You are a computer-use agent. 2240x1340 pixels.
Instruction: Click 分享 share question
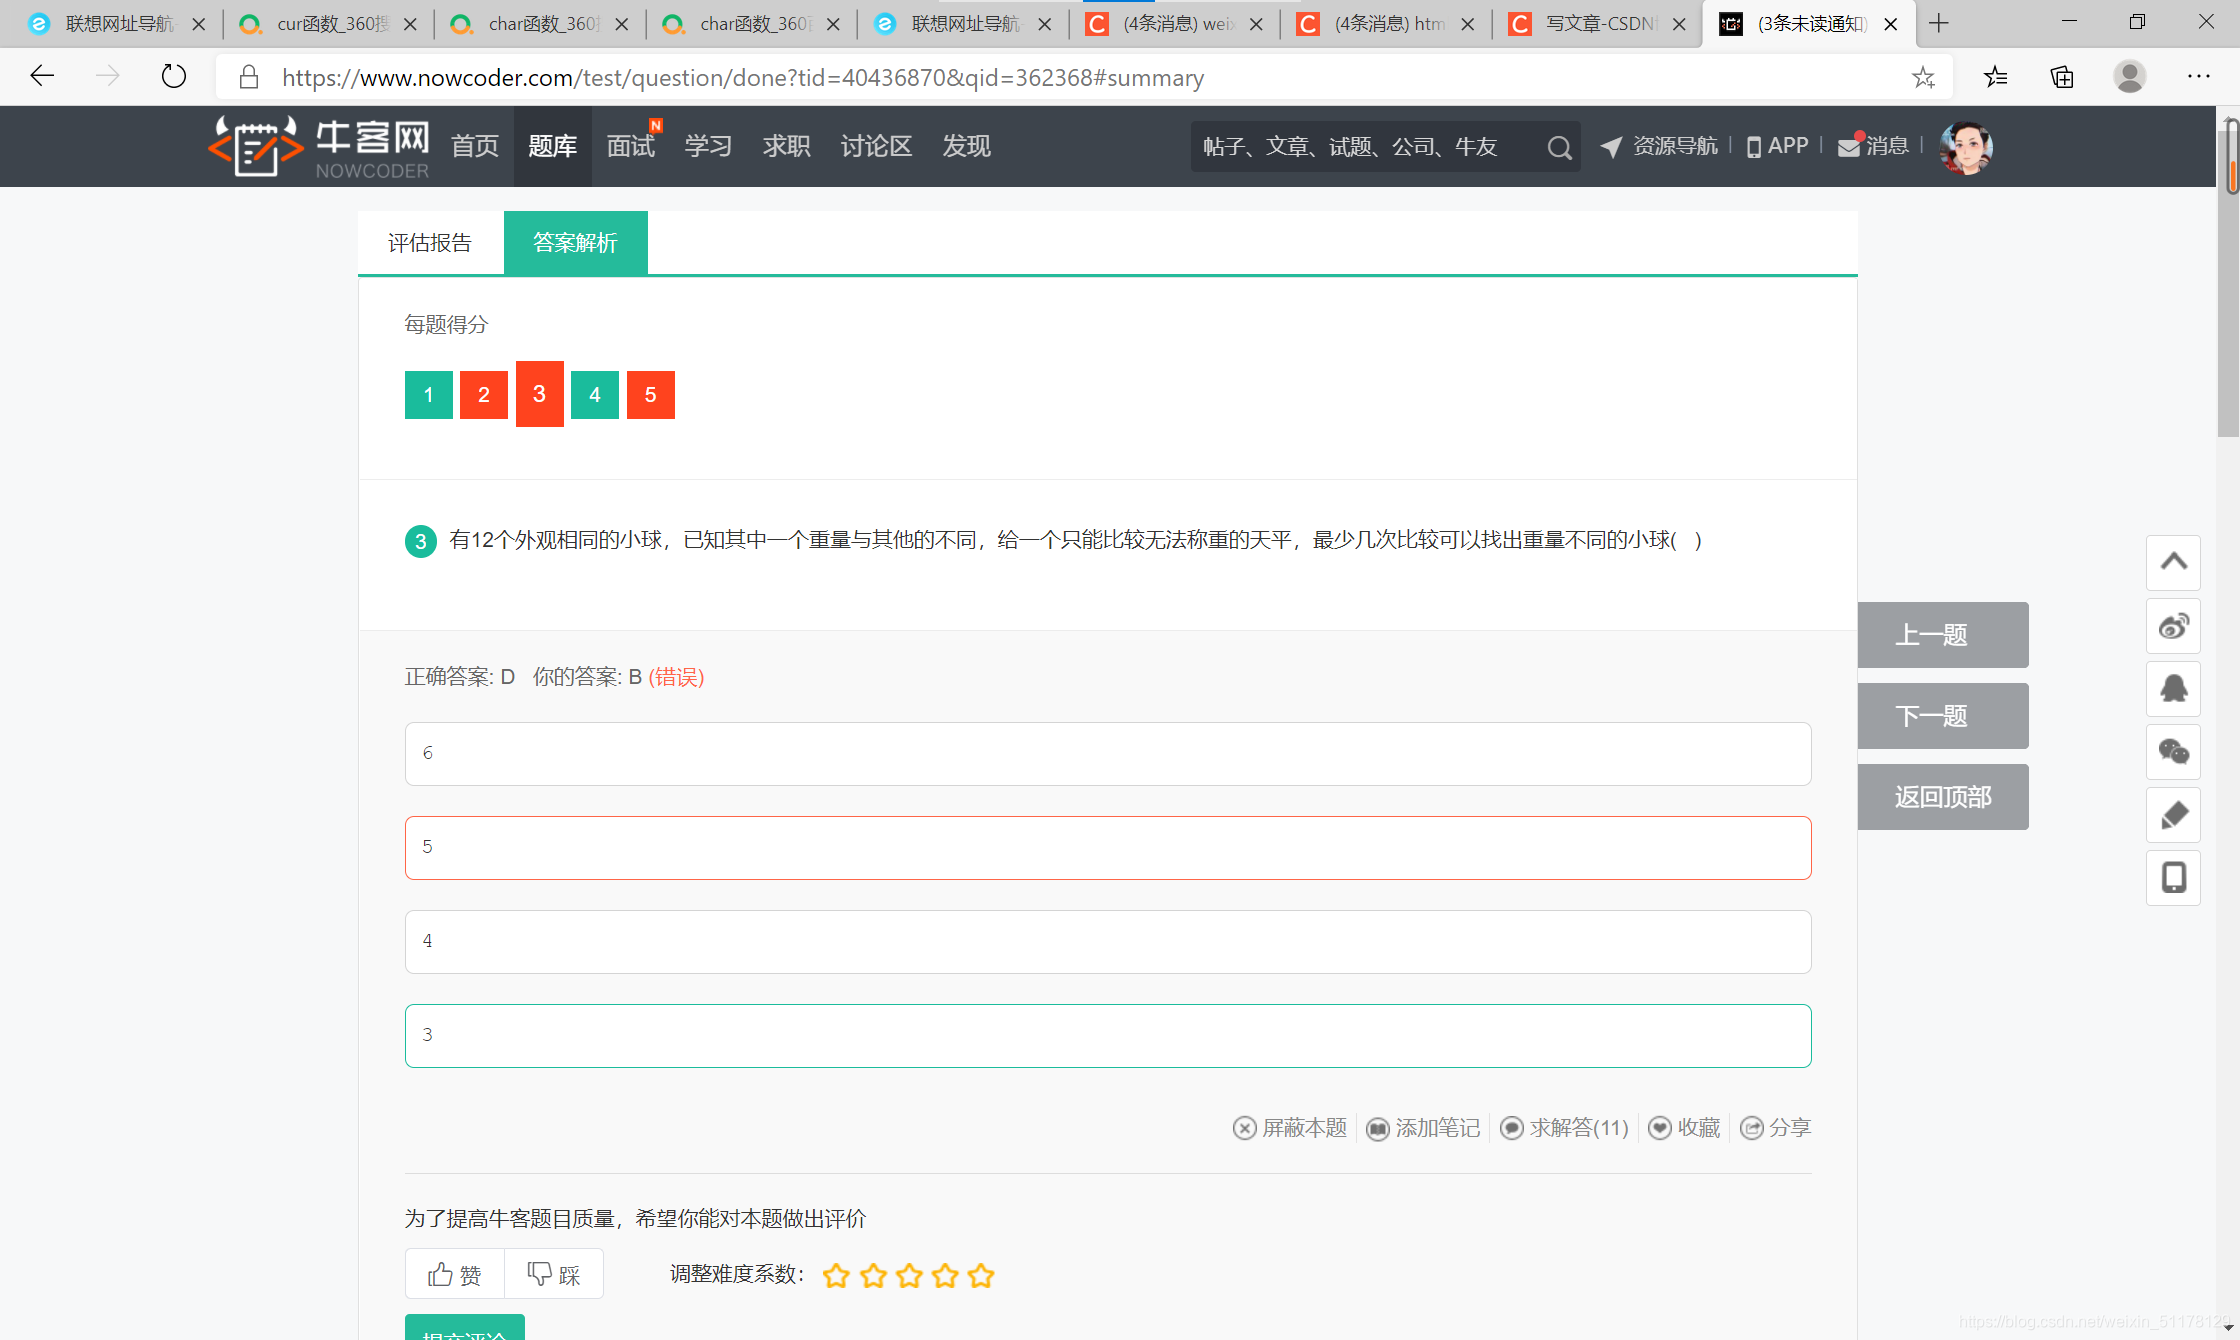click(x=1776, y=1128)
